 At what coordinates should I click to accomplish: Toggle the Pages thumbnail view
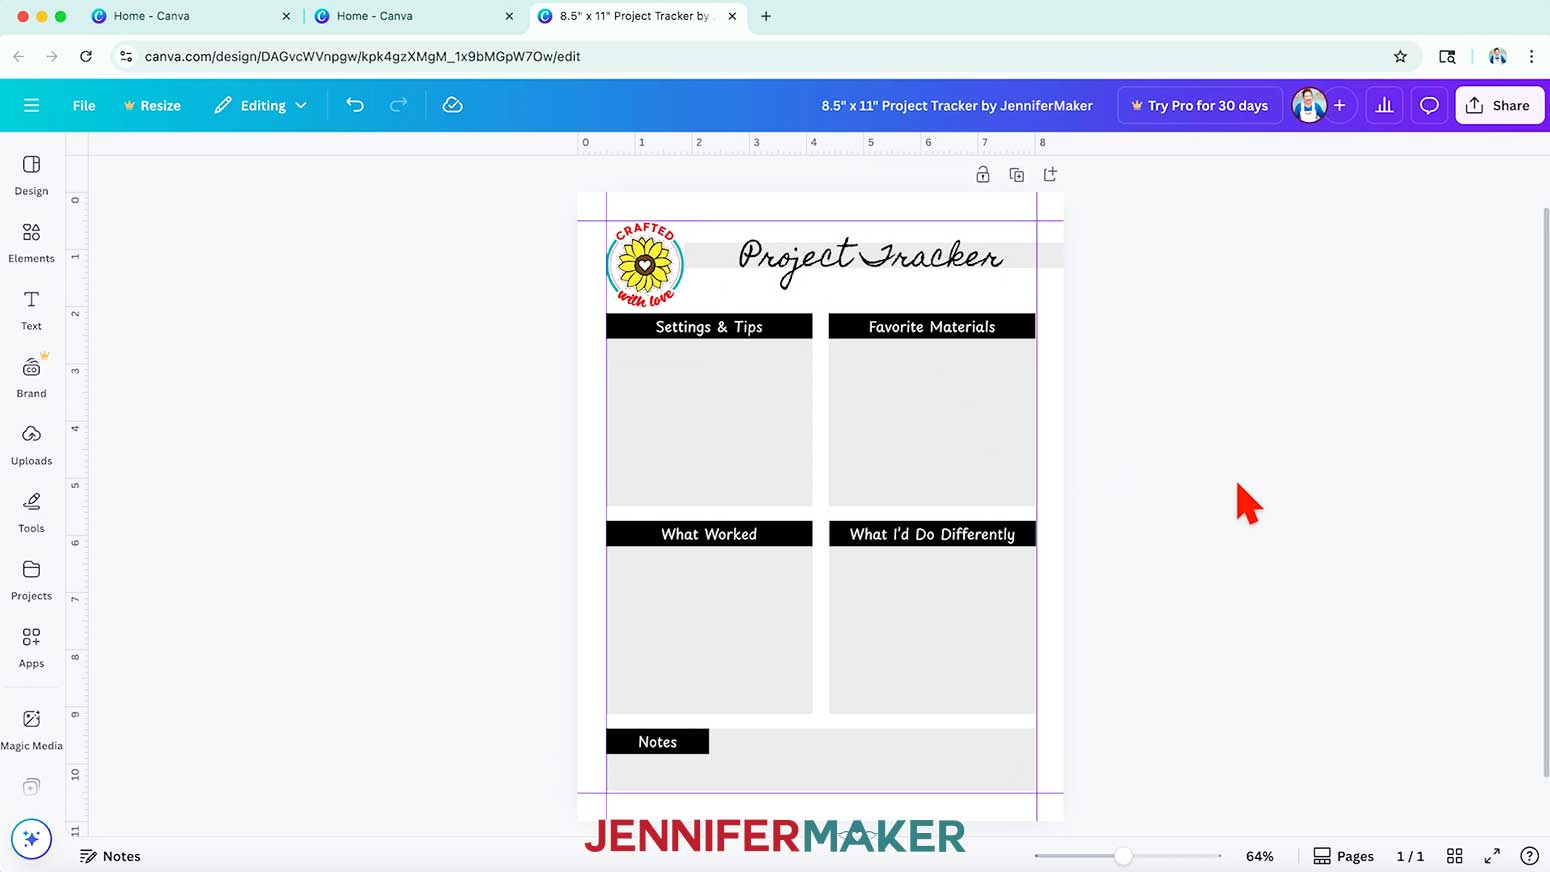(1343, 856)
